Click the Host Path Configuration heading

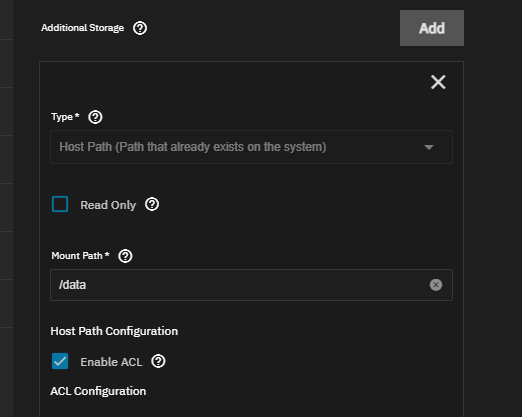[114, 331]
